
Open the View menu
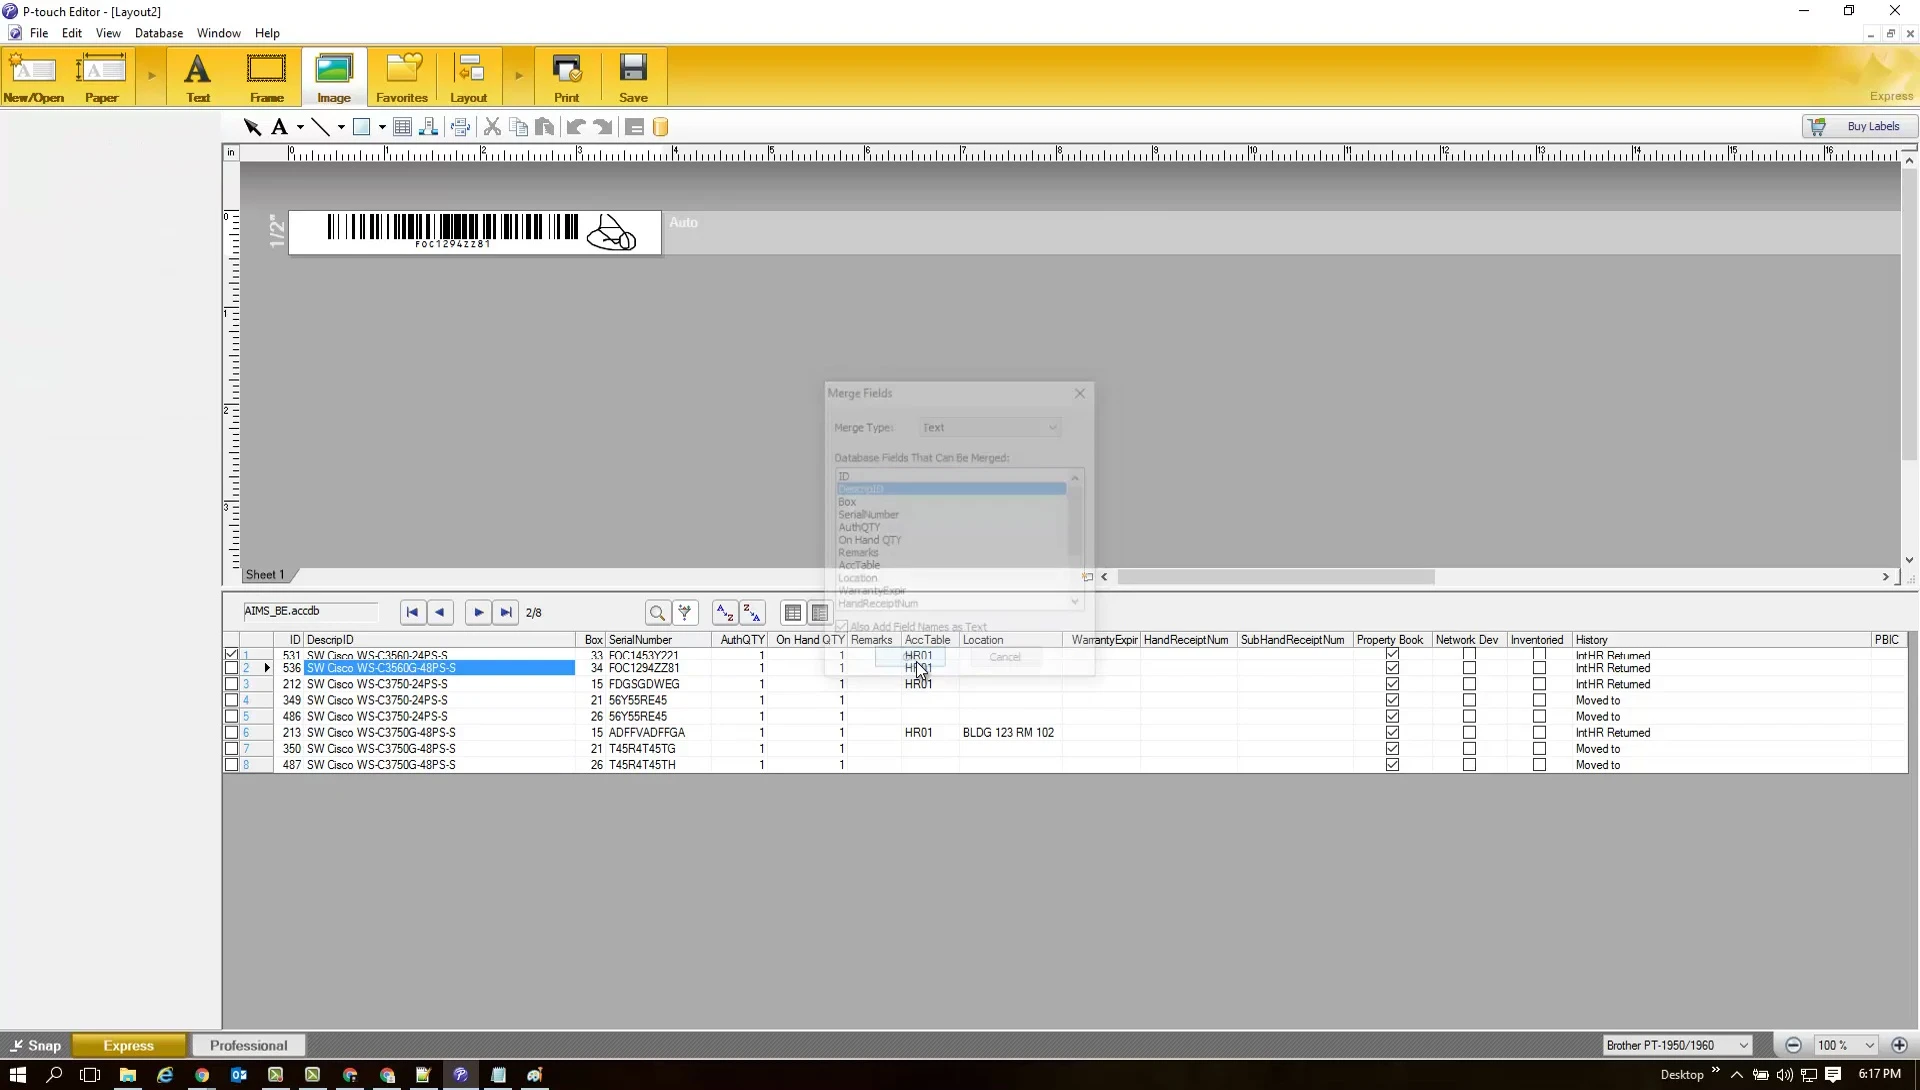(x=108, y=33)
